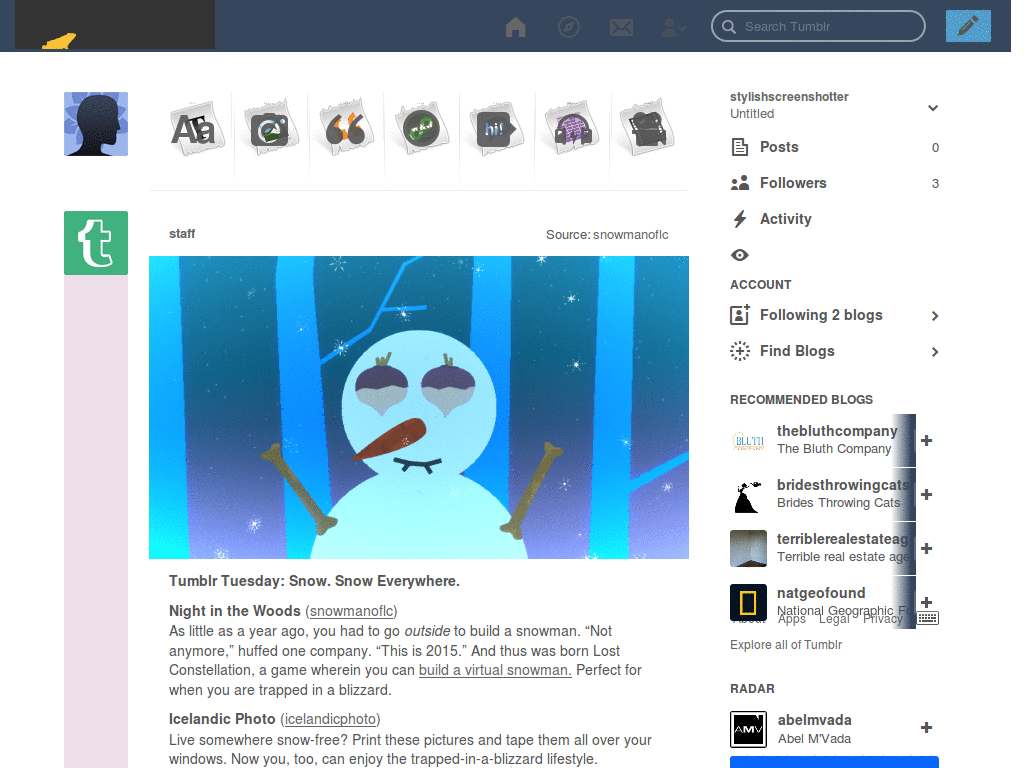The width and height of the screenshot is (1024, 768).
Task: Open the Activity menu item
Action: pyautogui.click(x=835, y=219)
